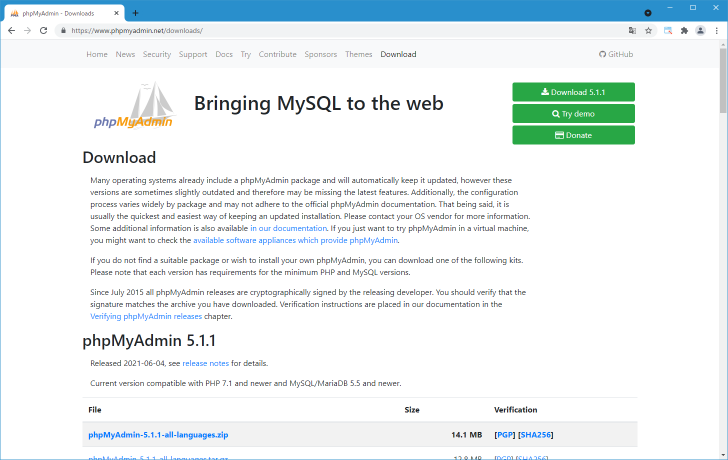Reload the page with the refresh icon
Screen dimensions: 728x460
point(44,31)
